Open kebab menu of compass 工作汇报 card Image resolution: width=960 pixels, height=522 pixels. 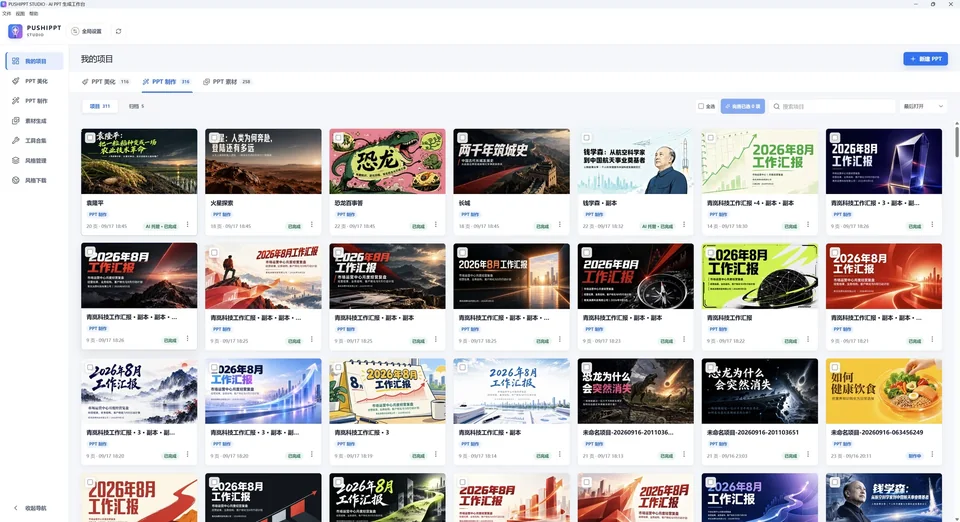click(684, 340)
